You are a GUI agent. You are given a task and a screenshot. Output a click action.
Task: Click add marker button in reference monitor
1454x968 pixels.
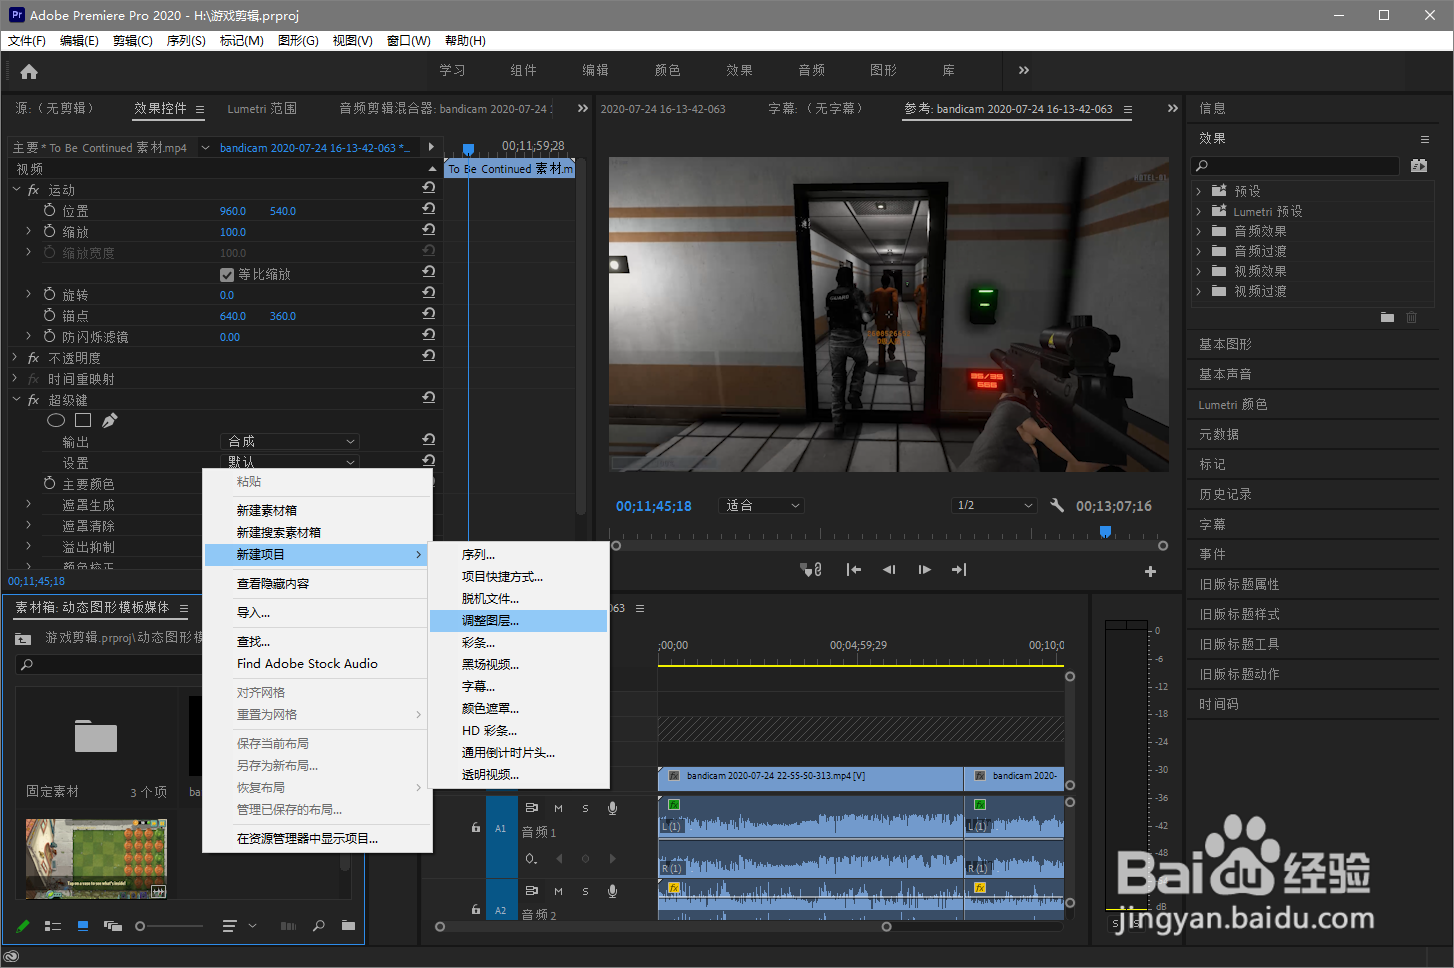click(x=811, y=570)
